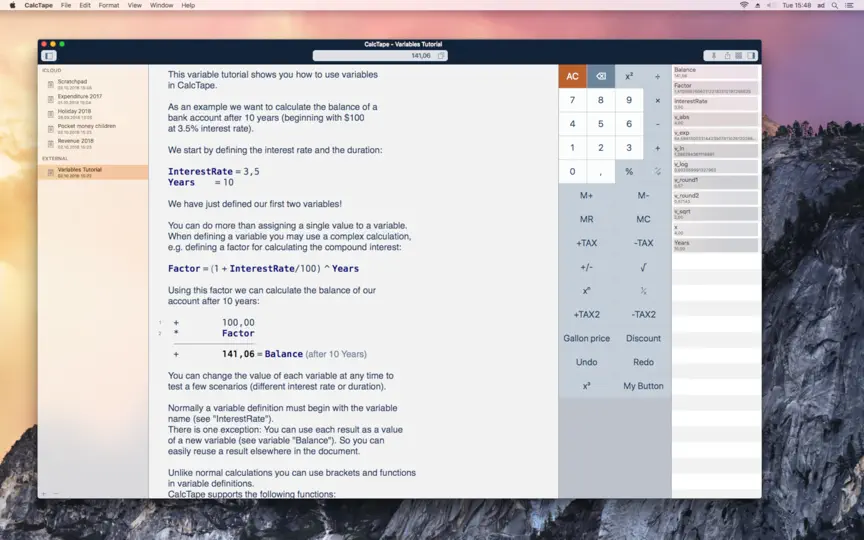Open Scratchpad document in sidebar
This screenshot has height=540, width=864.
pyautogui.click(x=93, y=84)
